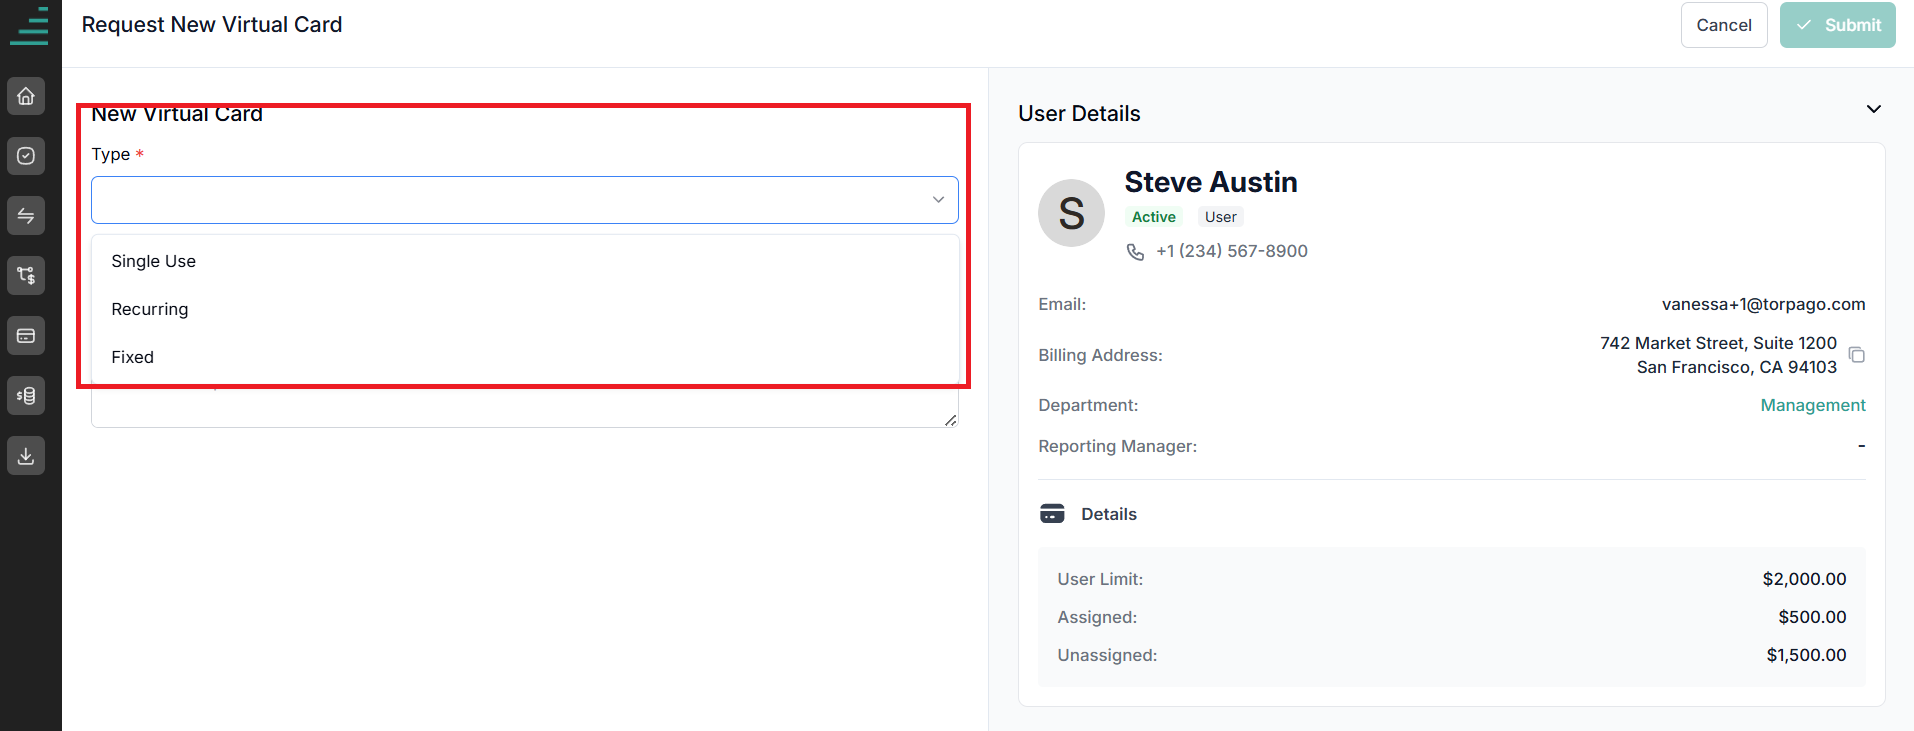Click the 742 Market Street address text

(1718, 355)
